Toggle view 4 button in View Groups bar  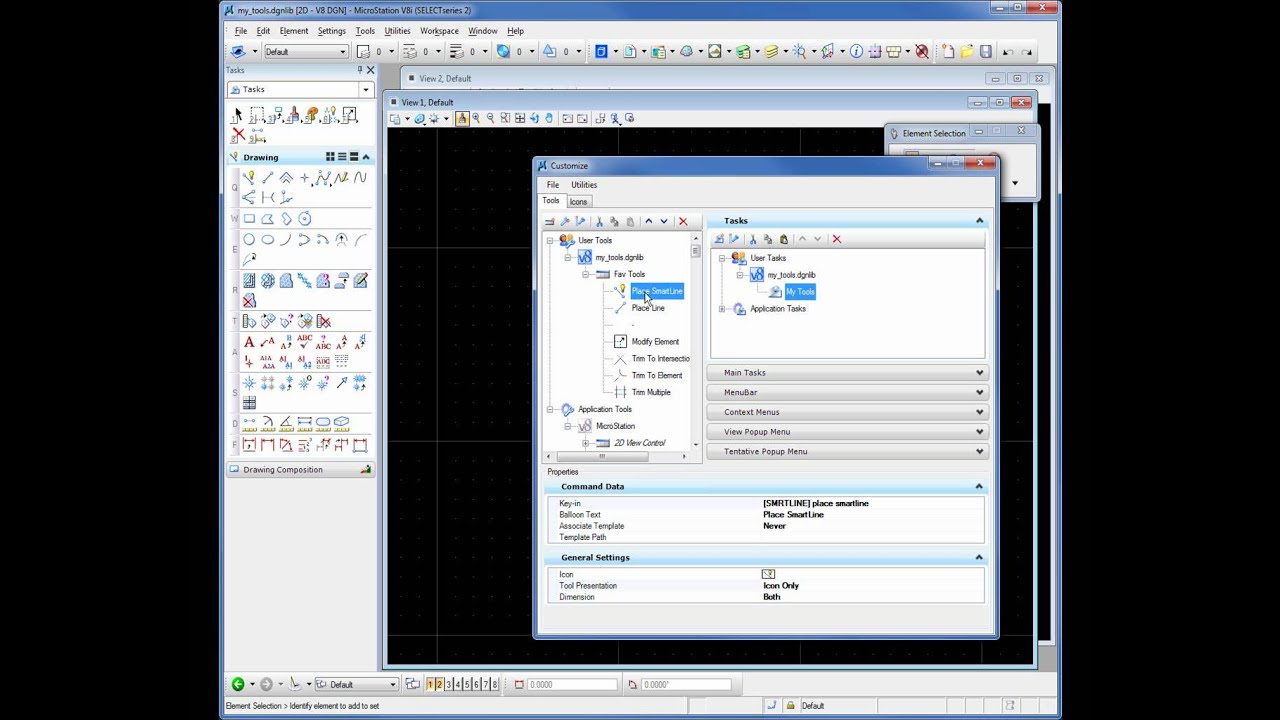click(x=458, y=684)
